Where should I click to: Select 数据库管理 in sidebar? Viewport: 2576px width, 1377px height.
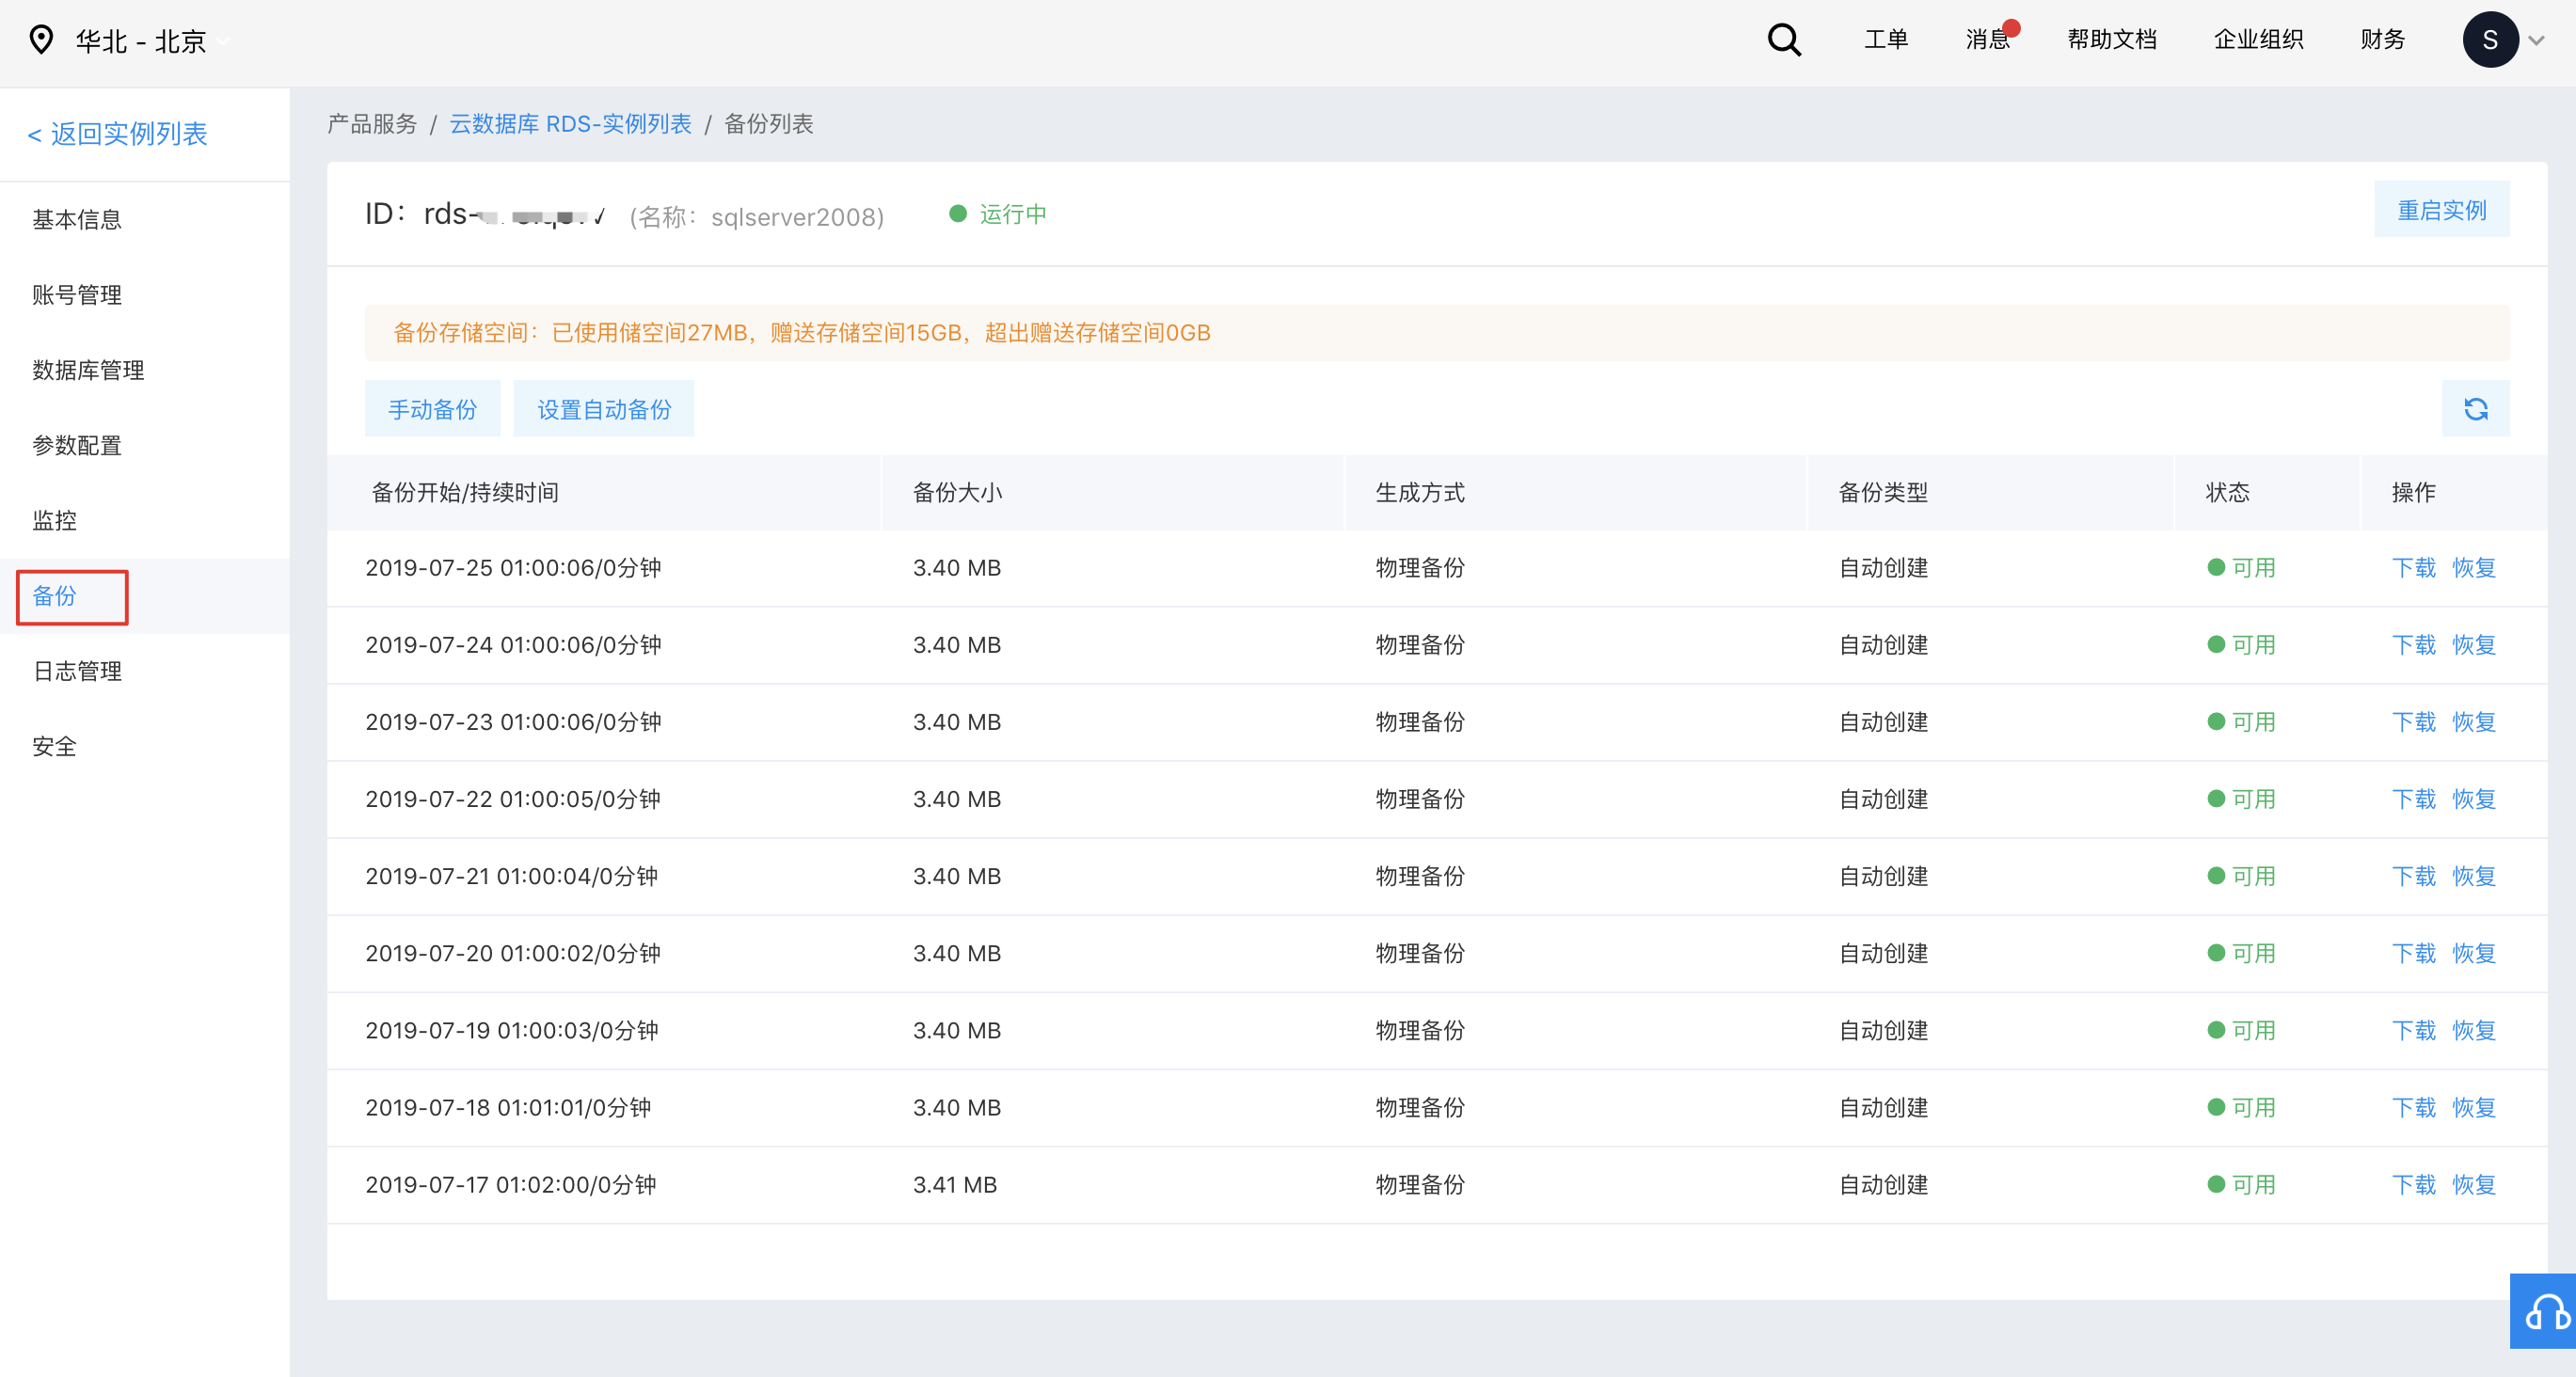coord(88,370)
